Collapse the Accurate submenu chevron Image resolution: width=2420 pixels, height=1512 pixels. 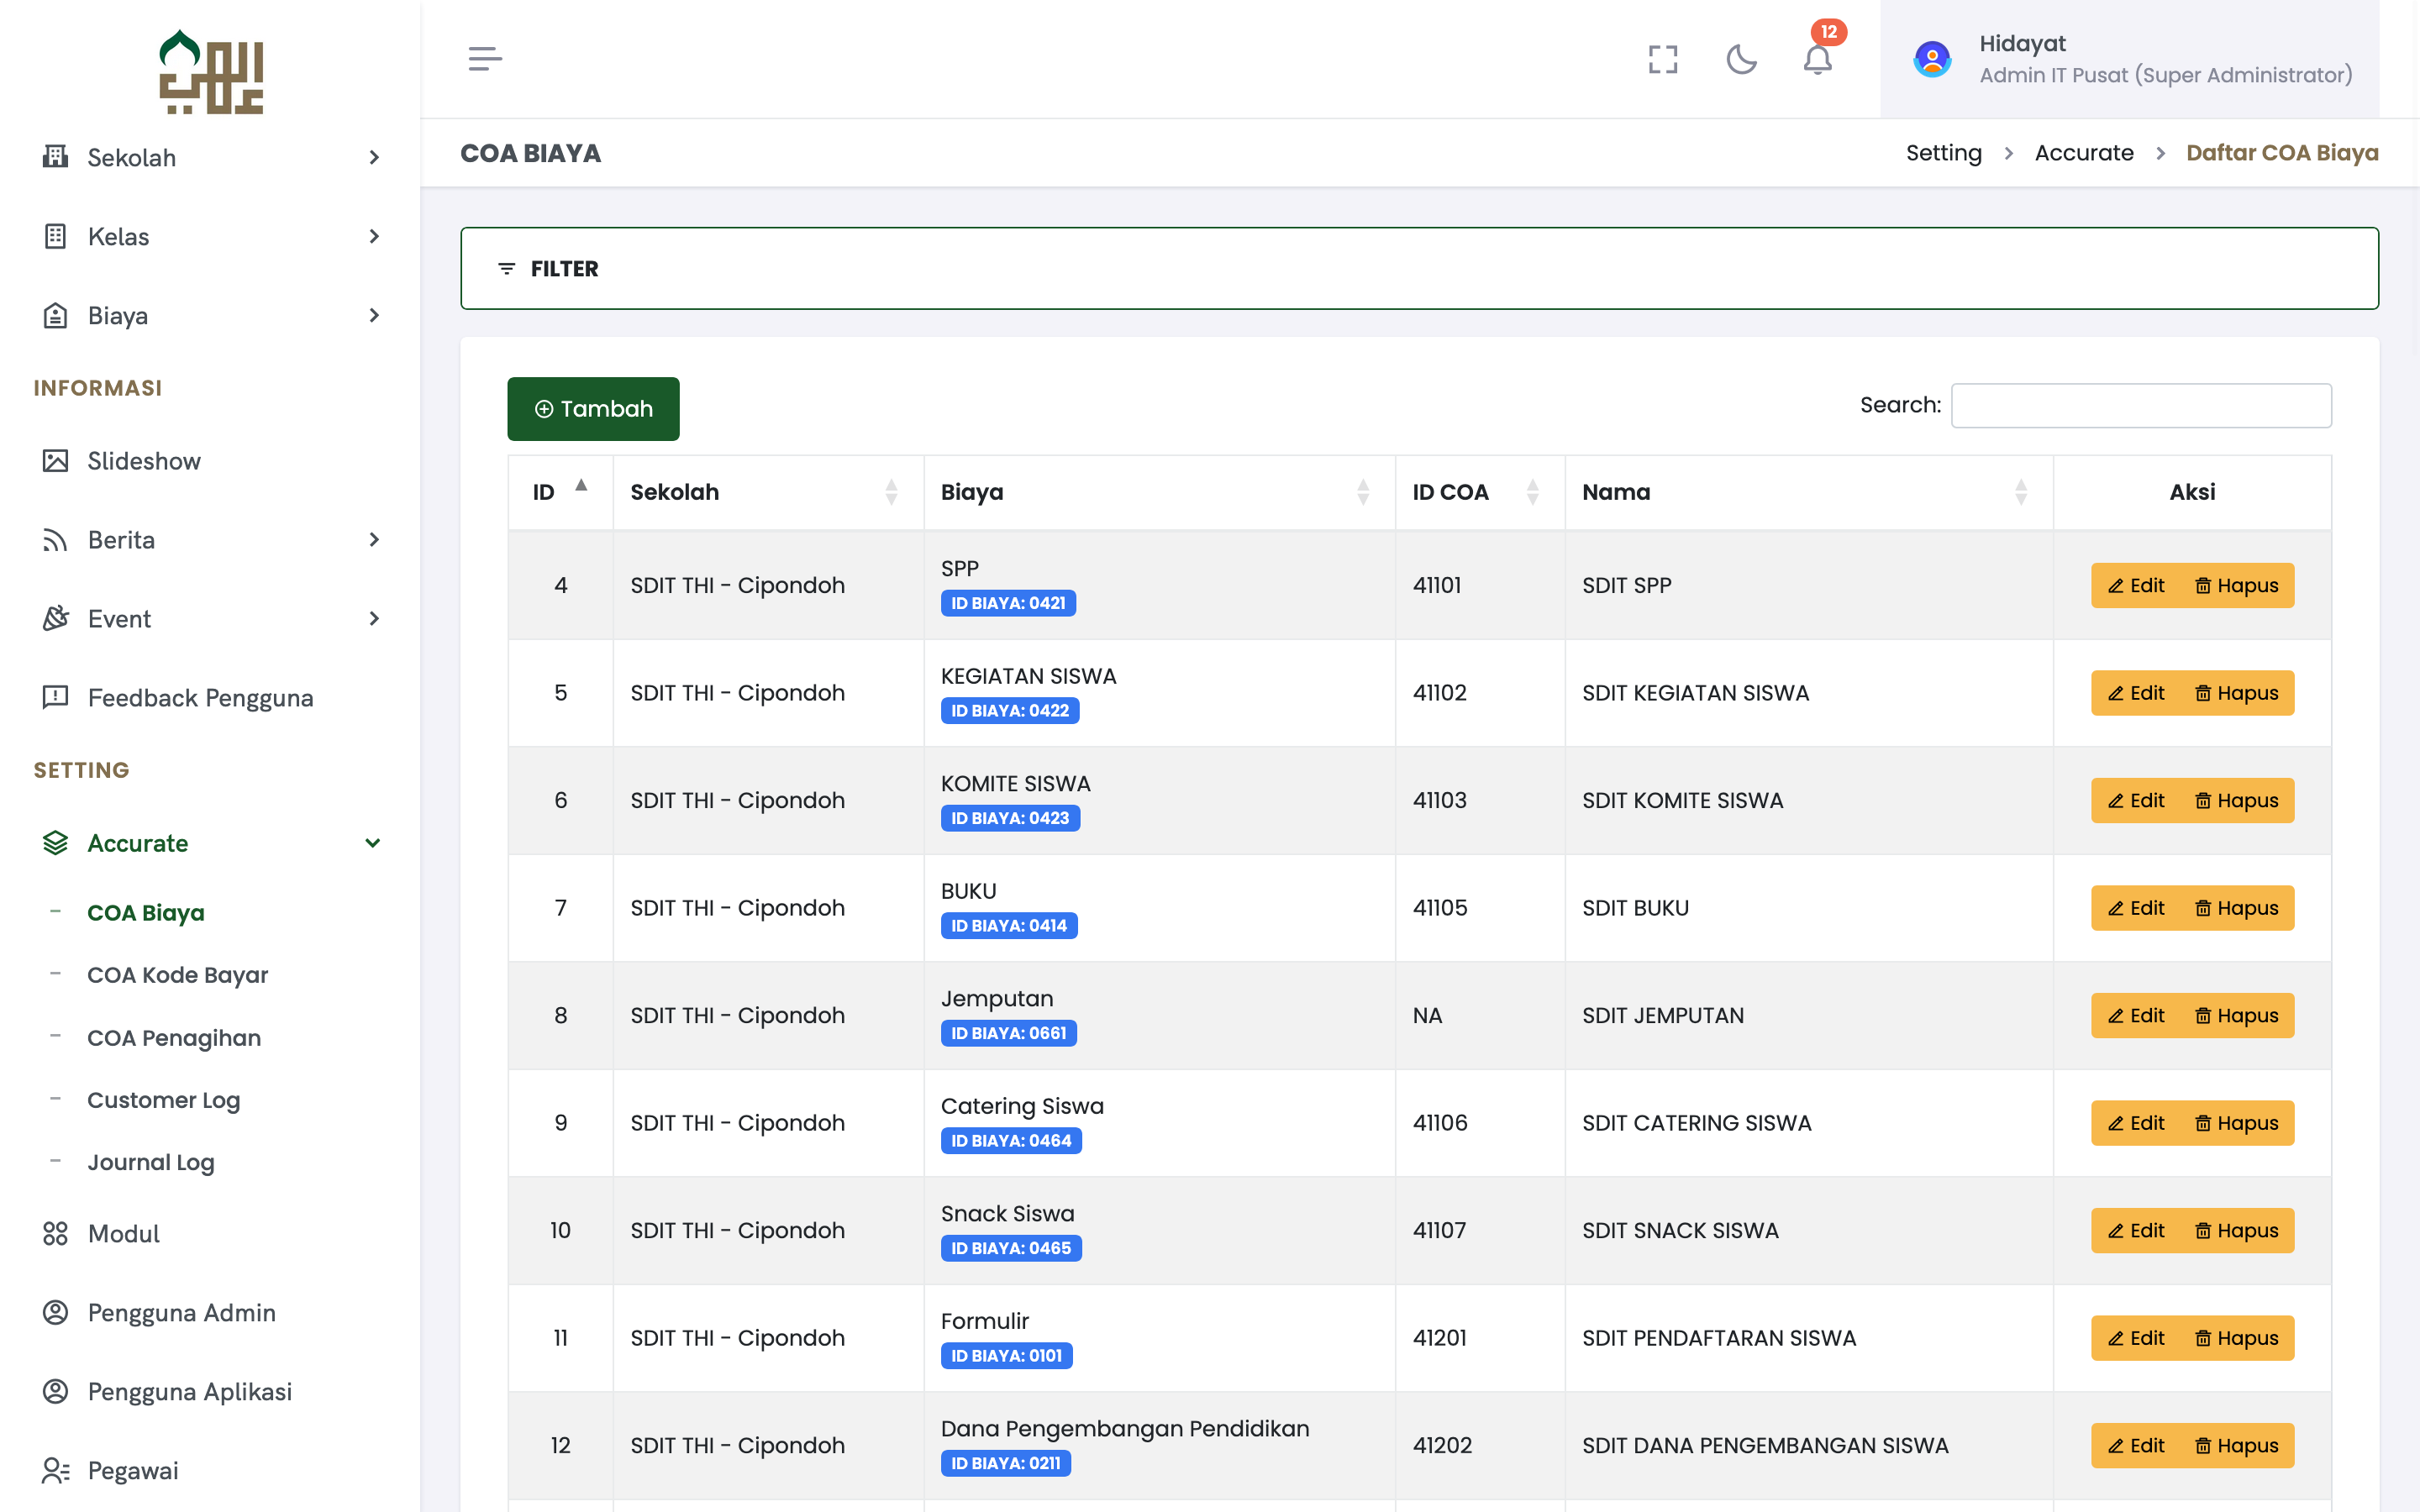coord(373,843)
